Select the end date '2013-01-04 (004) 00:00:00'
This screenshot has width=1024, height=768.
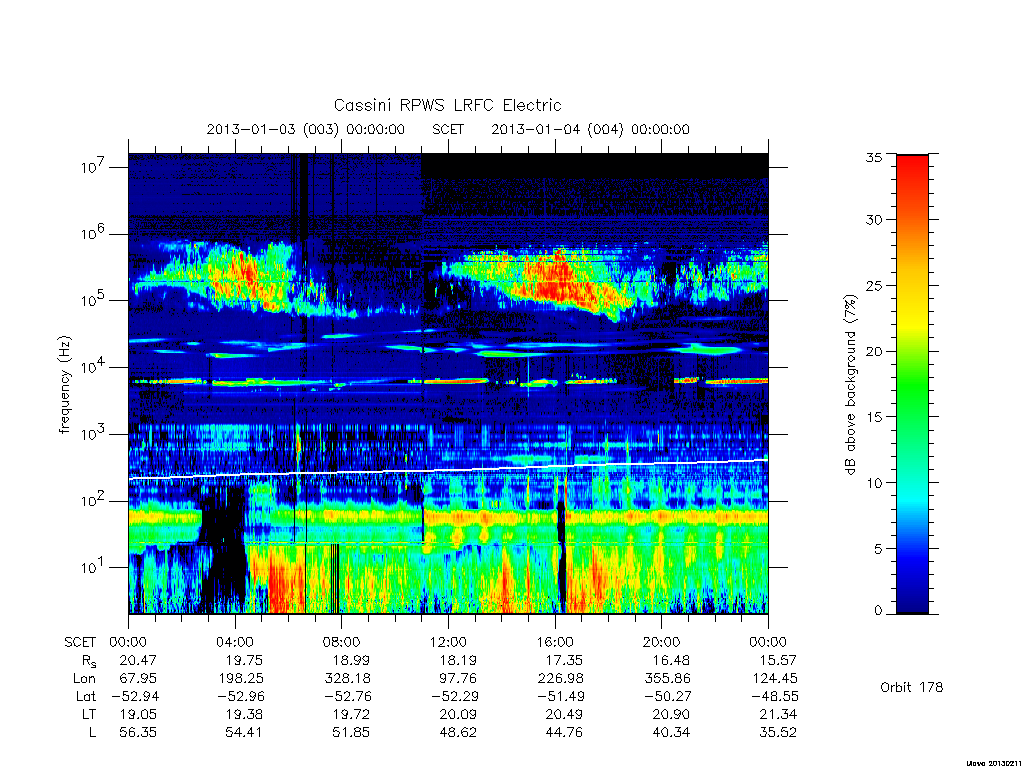(x=590, y=129)
